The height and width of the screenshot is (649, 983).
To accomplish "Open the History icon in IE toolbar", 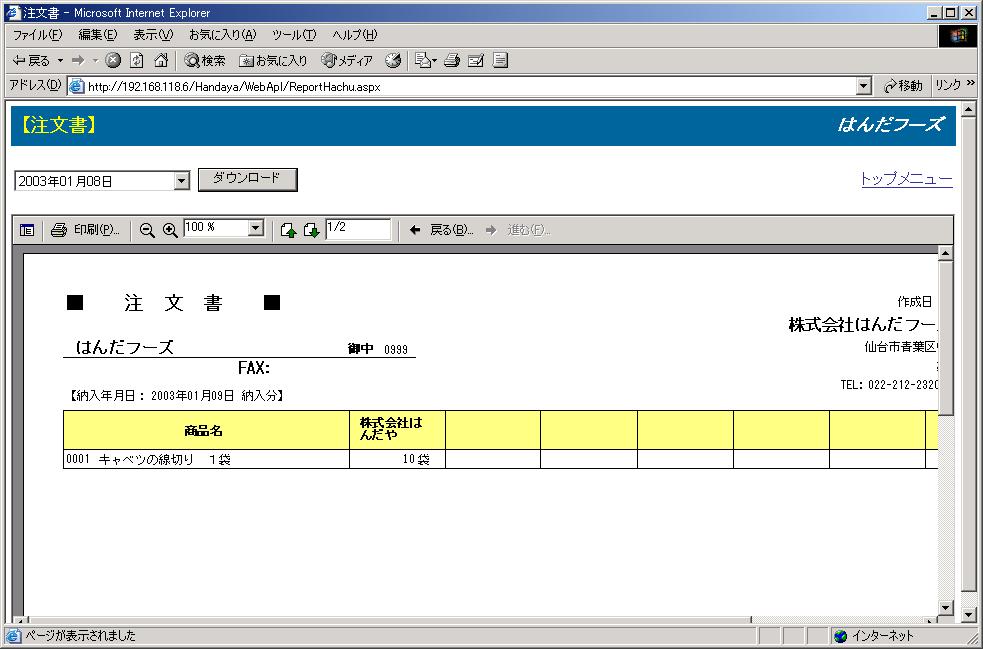I will pyautogui.click(x=393, y=60).
